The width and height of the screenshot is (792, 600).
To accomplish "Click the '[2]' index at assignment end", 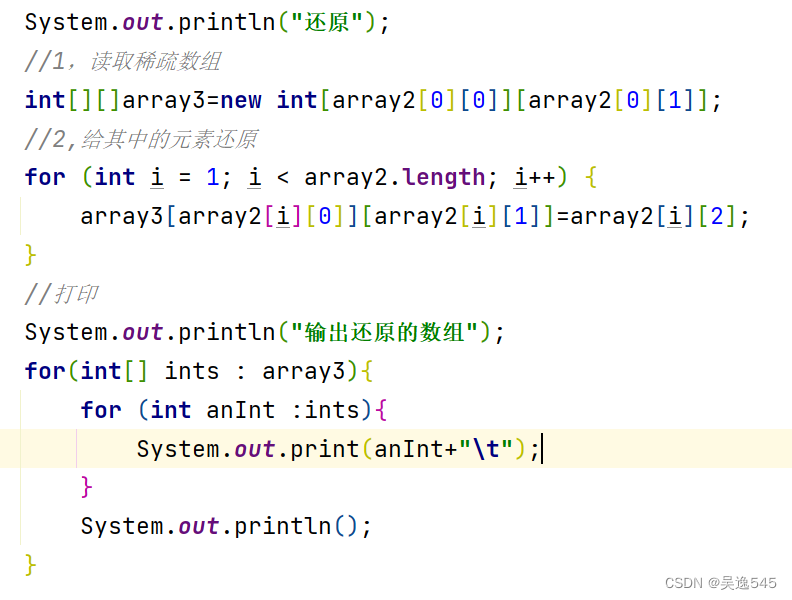I will click(717, 216).
